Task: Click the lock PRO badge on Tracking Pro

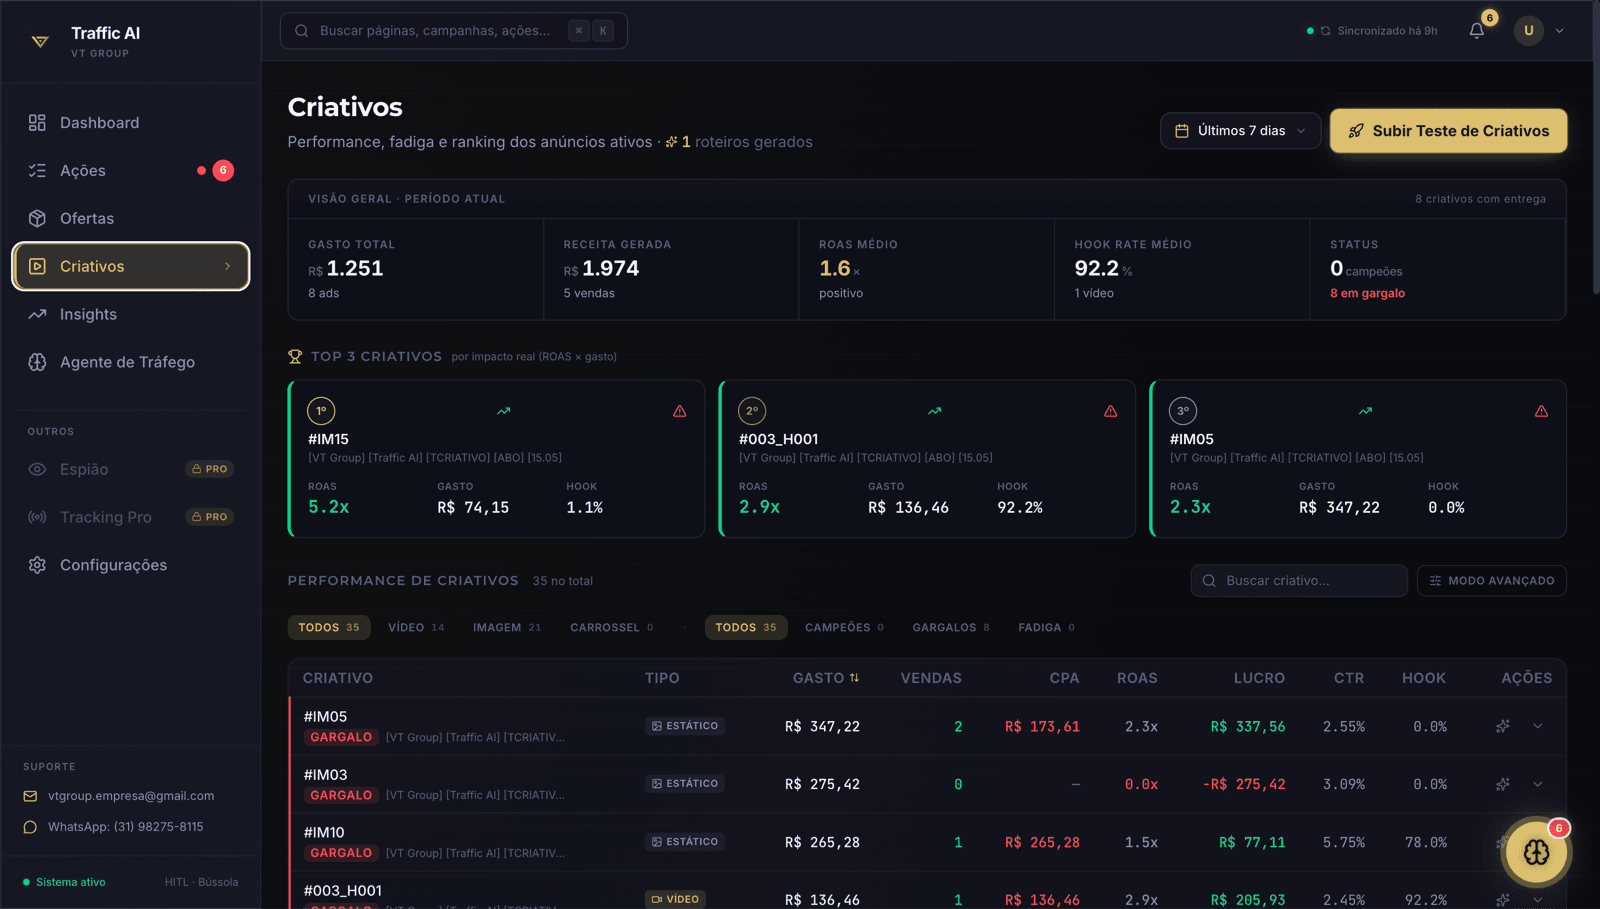Action: [x=210, y=517]
